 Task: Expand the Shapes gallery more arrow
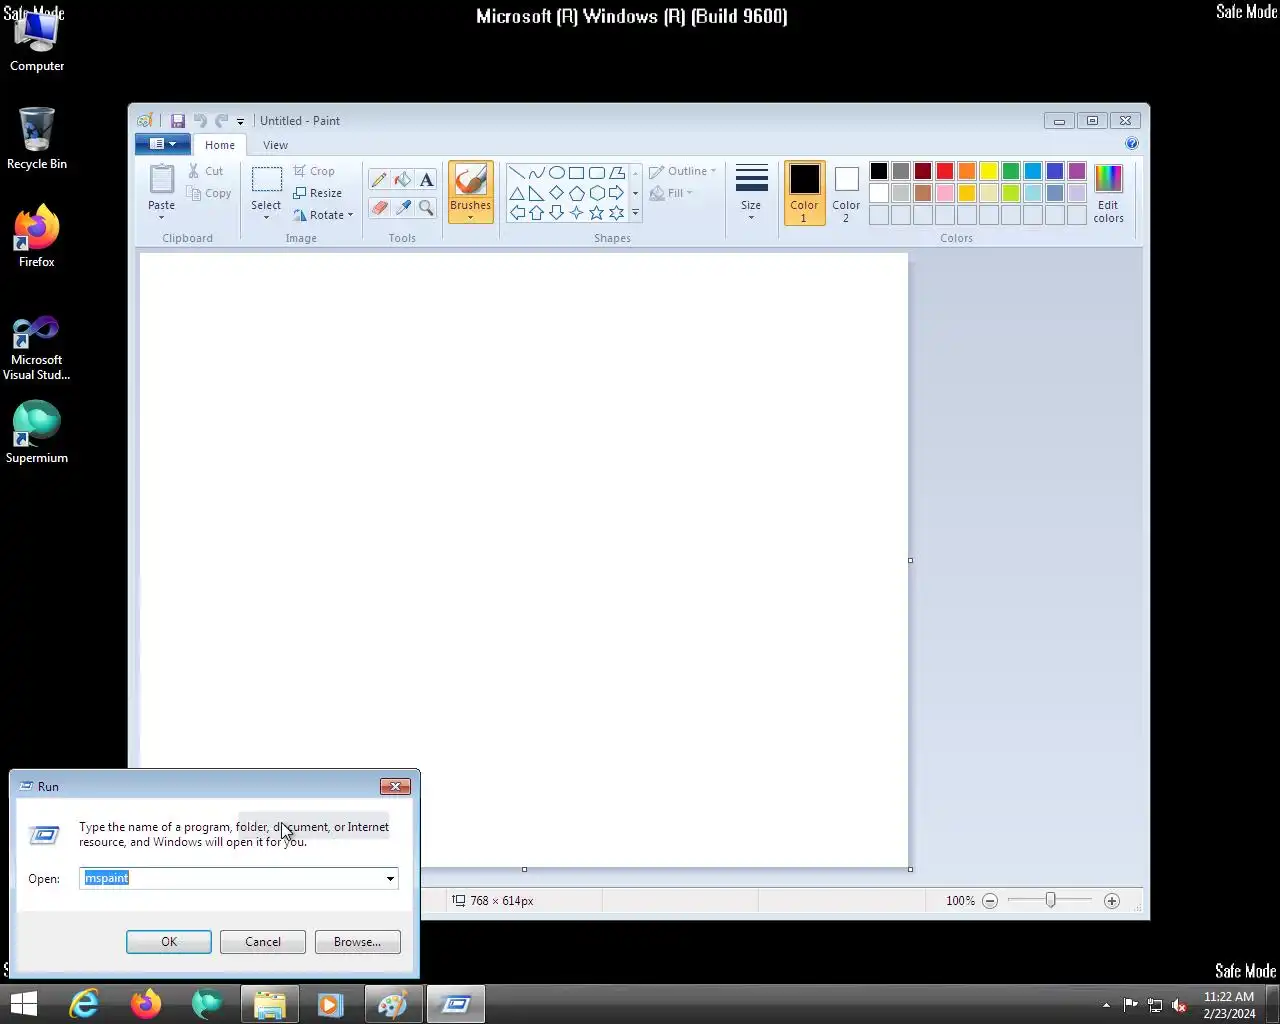tap(635, 213)
